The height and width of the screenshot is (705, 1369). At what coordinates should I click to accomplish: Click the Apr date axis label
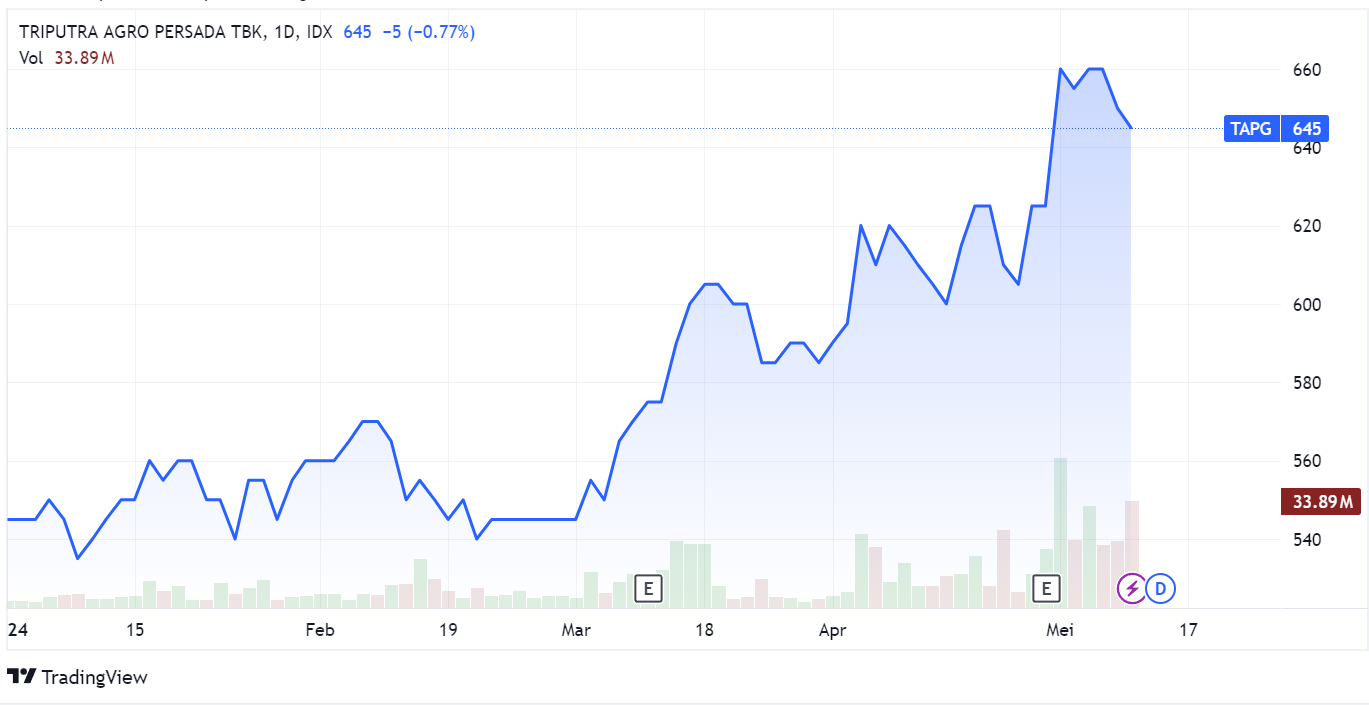click(832, 631)
